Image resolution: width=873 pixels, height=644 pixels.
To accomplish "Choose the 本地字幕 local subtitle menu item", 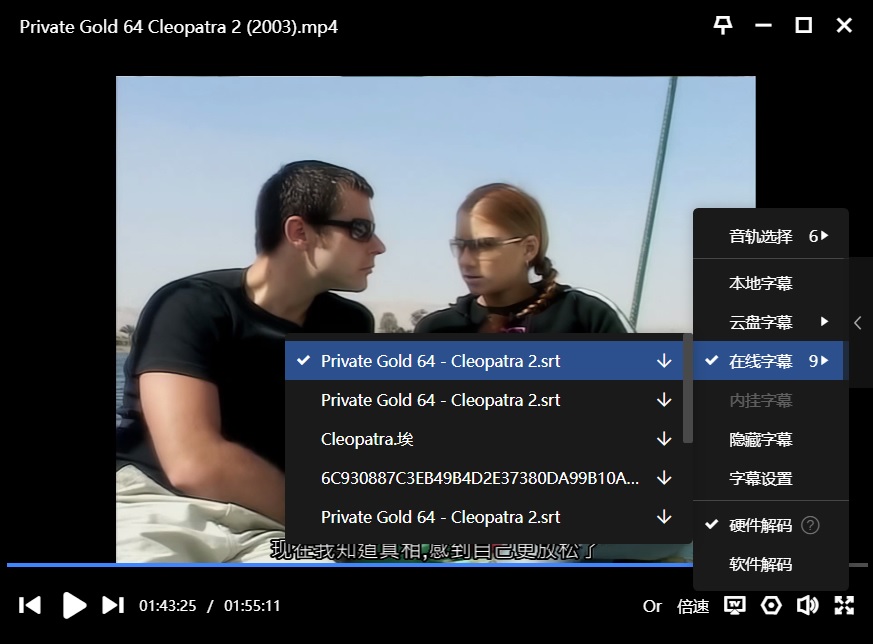I will 760,283.
